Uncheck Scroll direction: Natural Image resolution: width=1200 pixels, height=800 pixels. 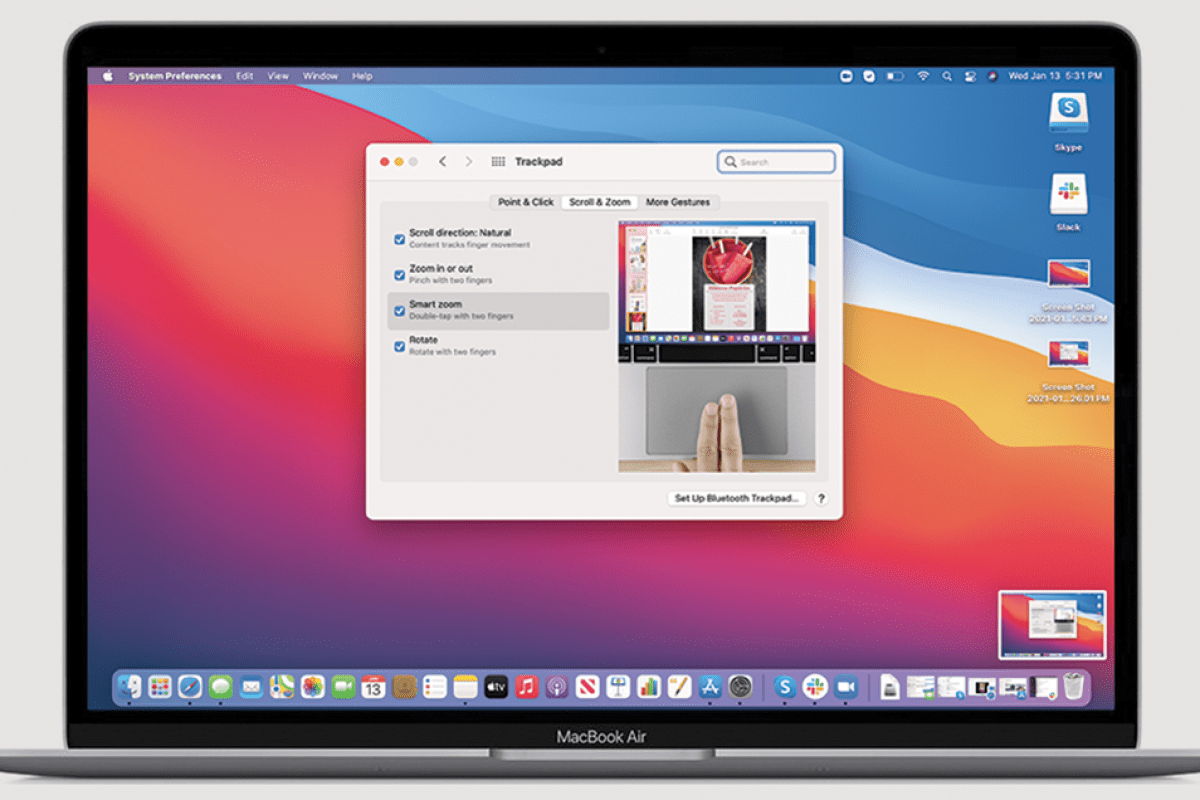[x=399, y=238]
